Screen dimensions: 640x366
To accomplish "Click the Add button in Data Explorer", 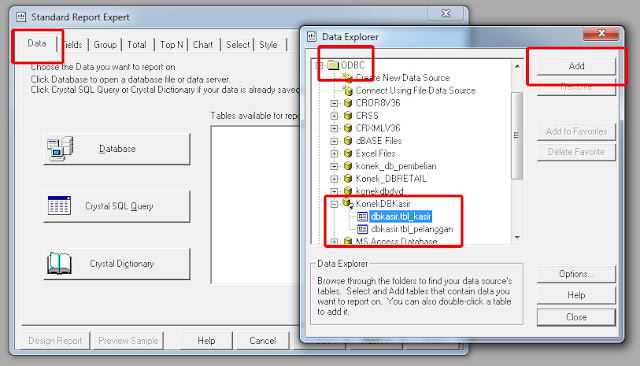I will 576,66.
